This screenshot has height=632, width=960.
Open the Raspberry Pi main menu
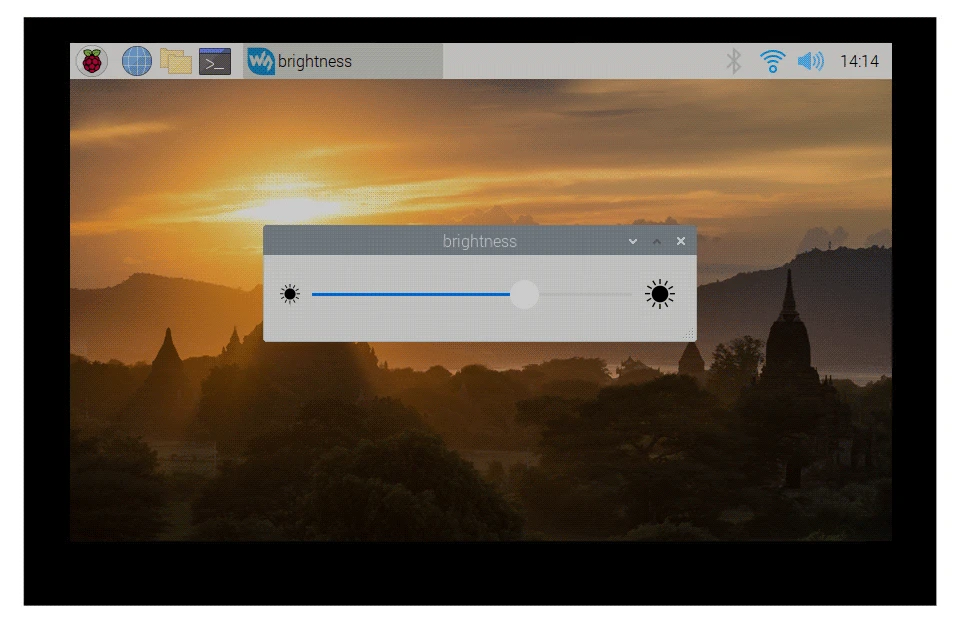tap(92, 61)
